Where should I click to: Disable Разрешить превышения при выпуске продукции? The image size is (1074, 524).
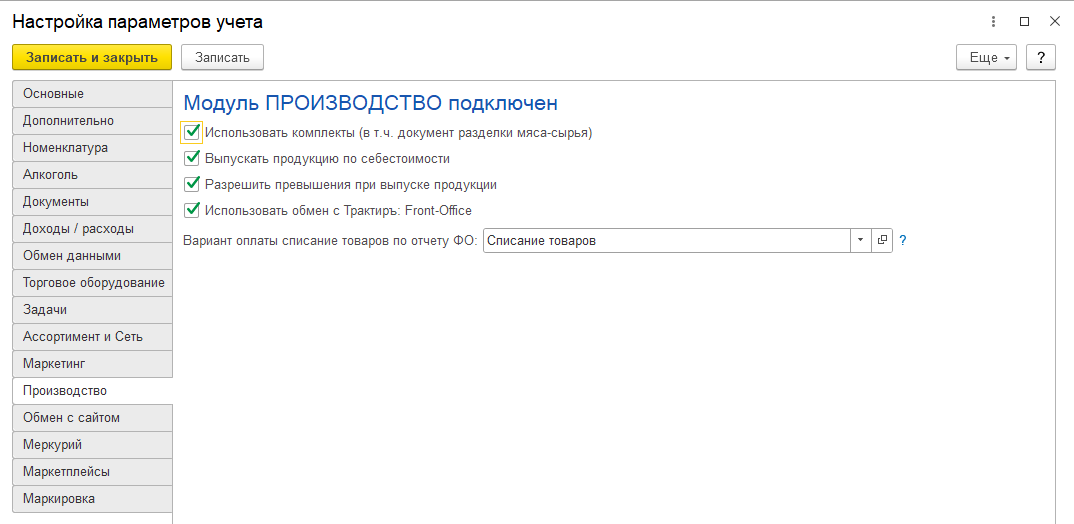click(x=193, y=184)
